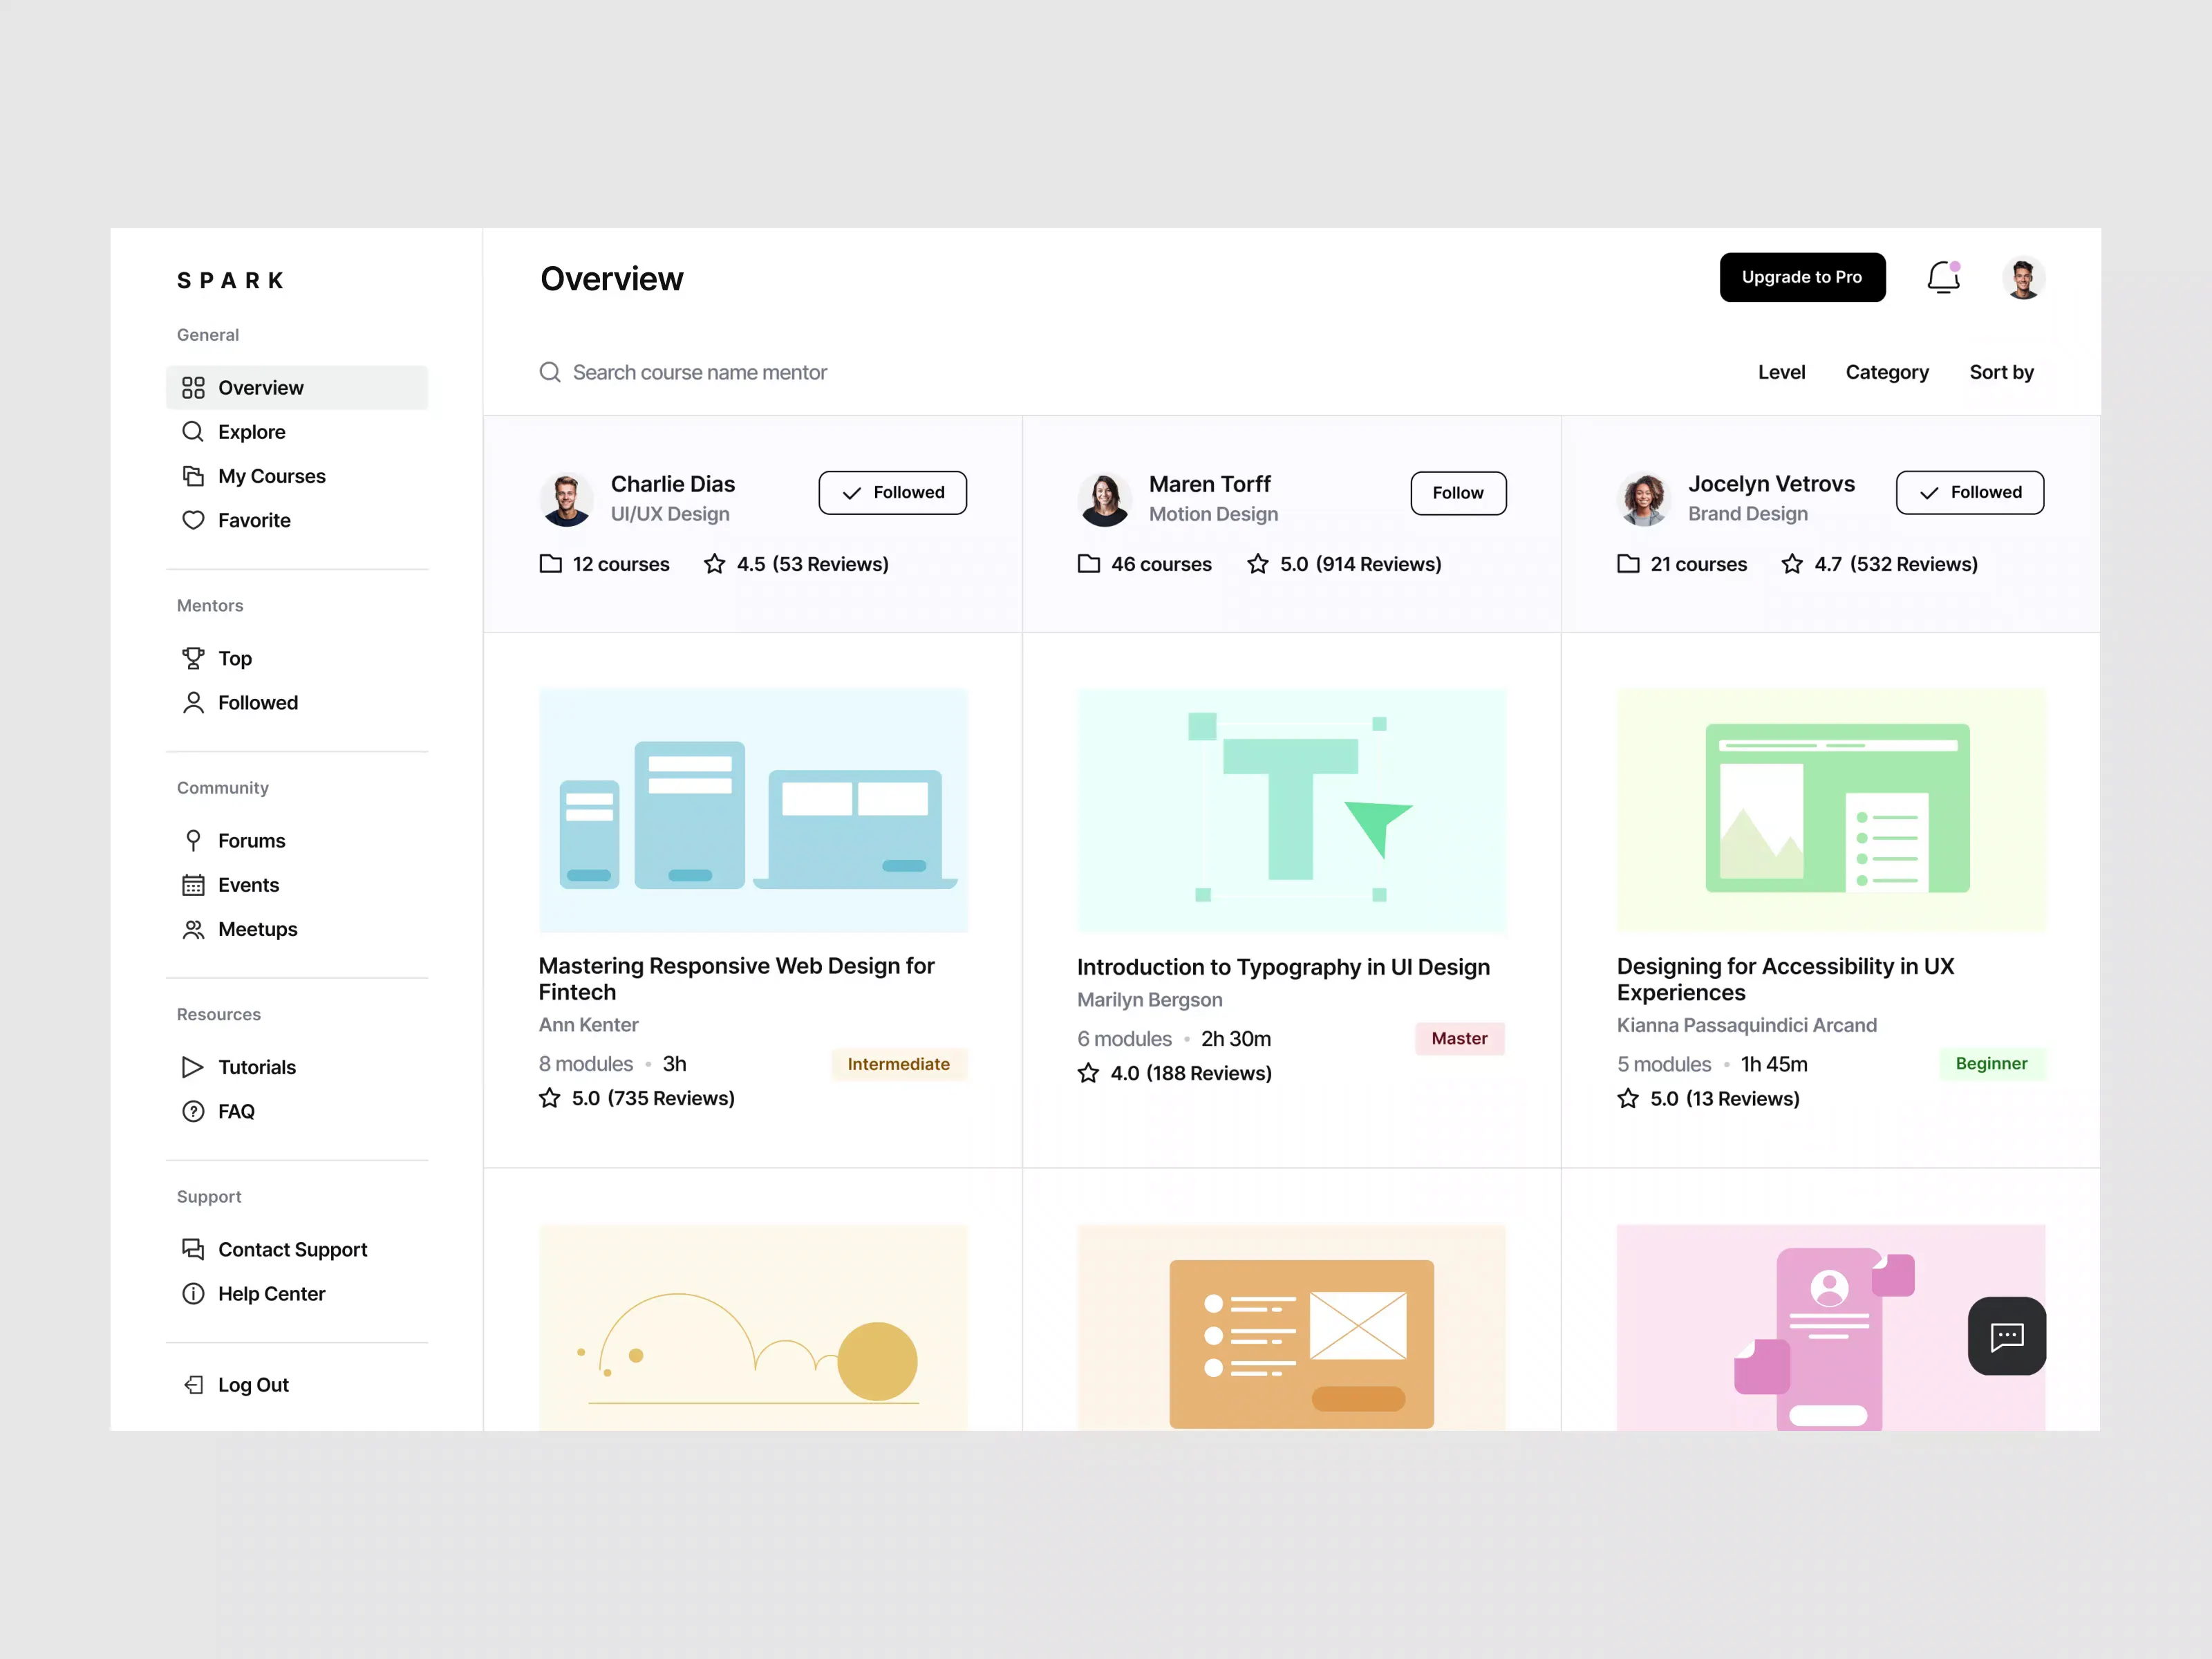This screenshot has width=2212, height=1659.
Task: Click the Events calendar icon
Action: 193,885
